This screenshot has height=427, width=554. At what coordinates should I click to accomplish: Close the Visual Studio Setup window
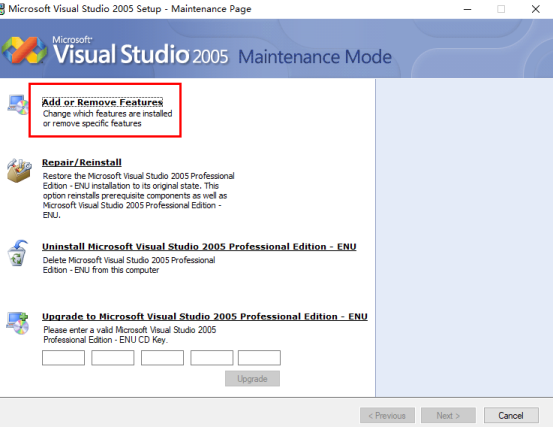[536, 9]
